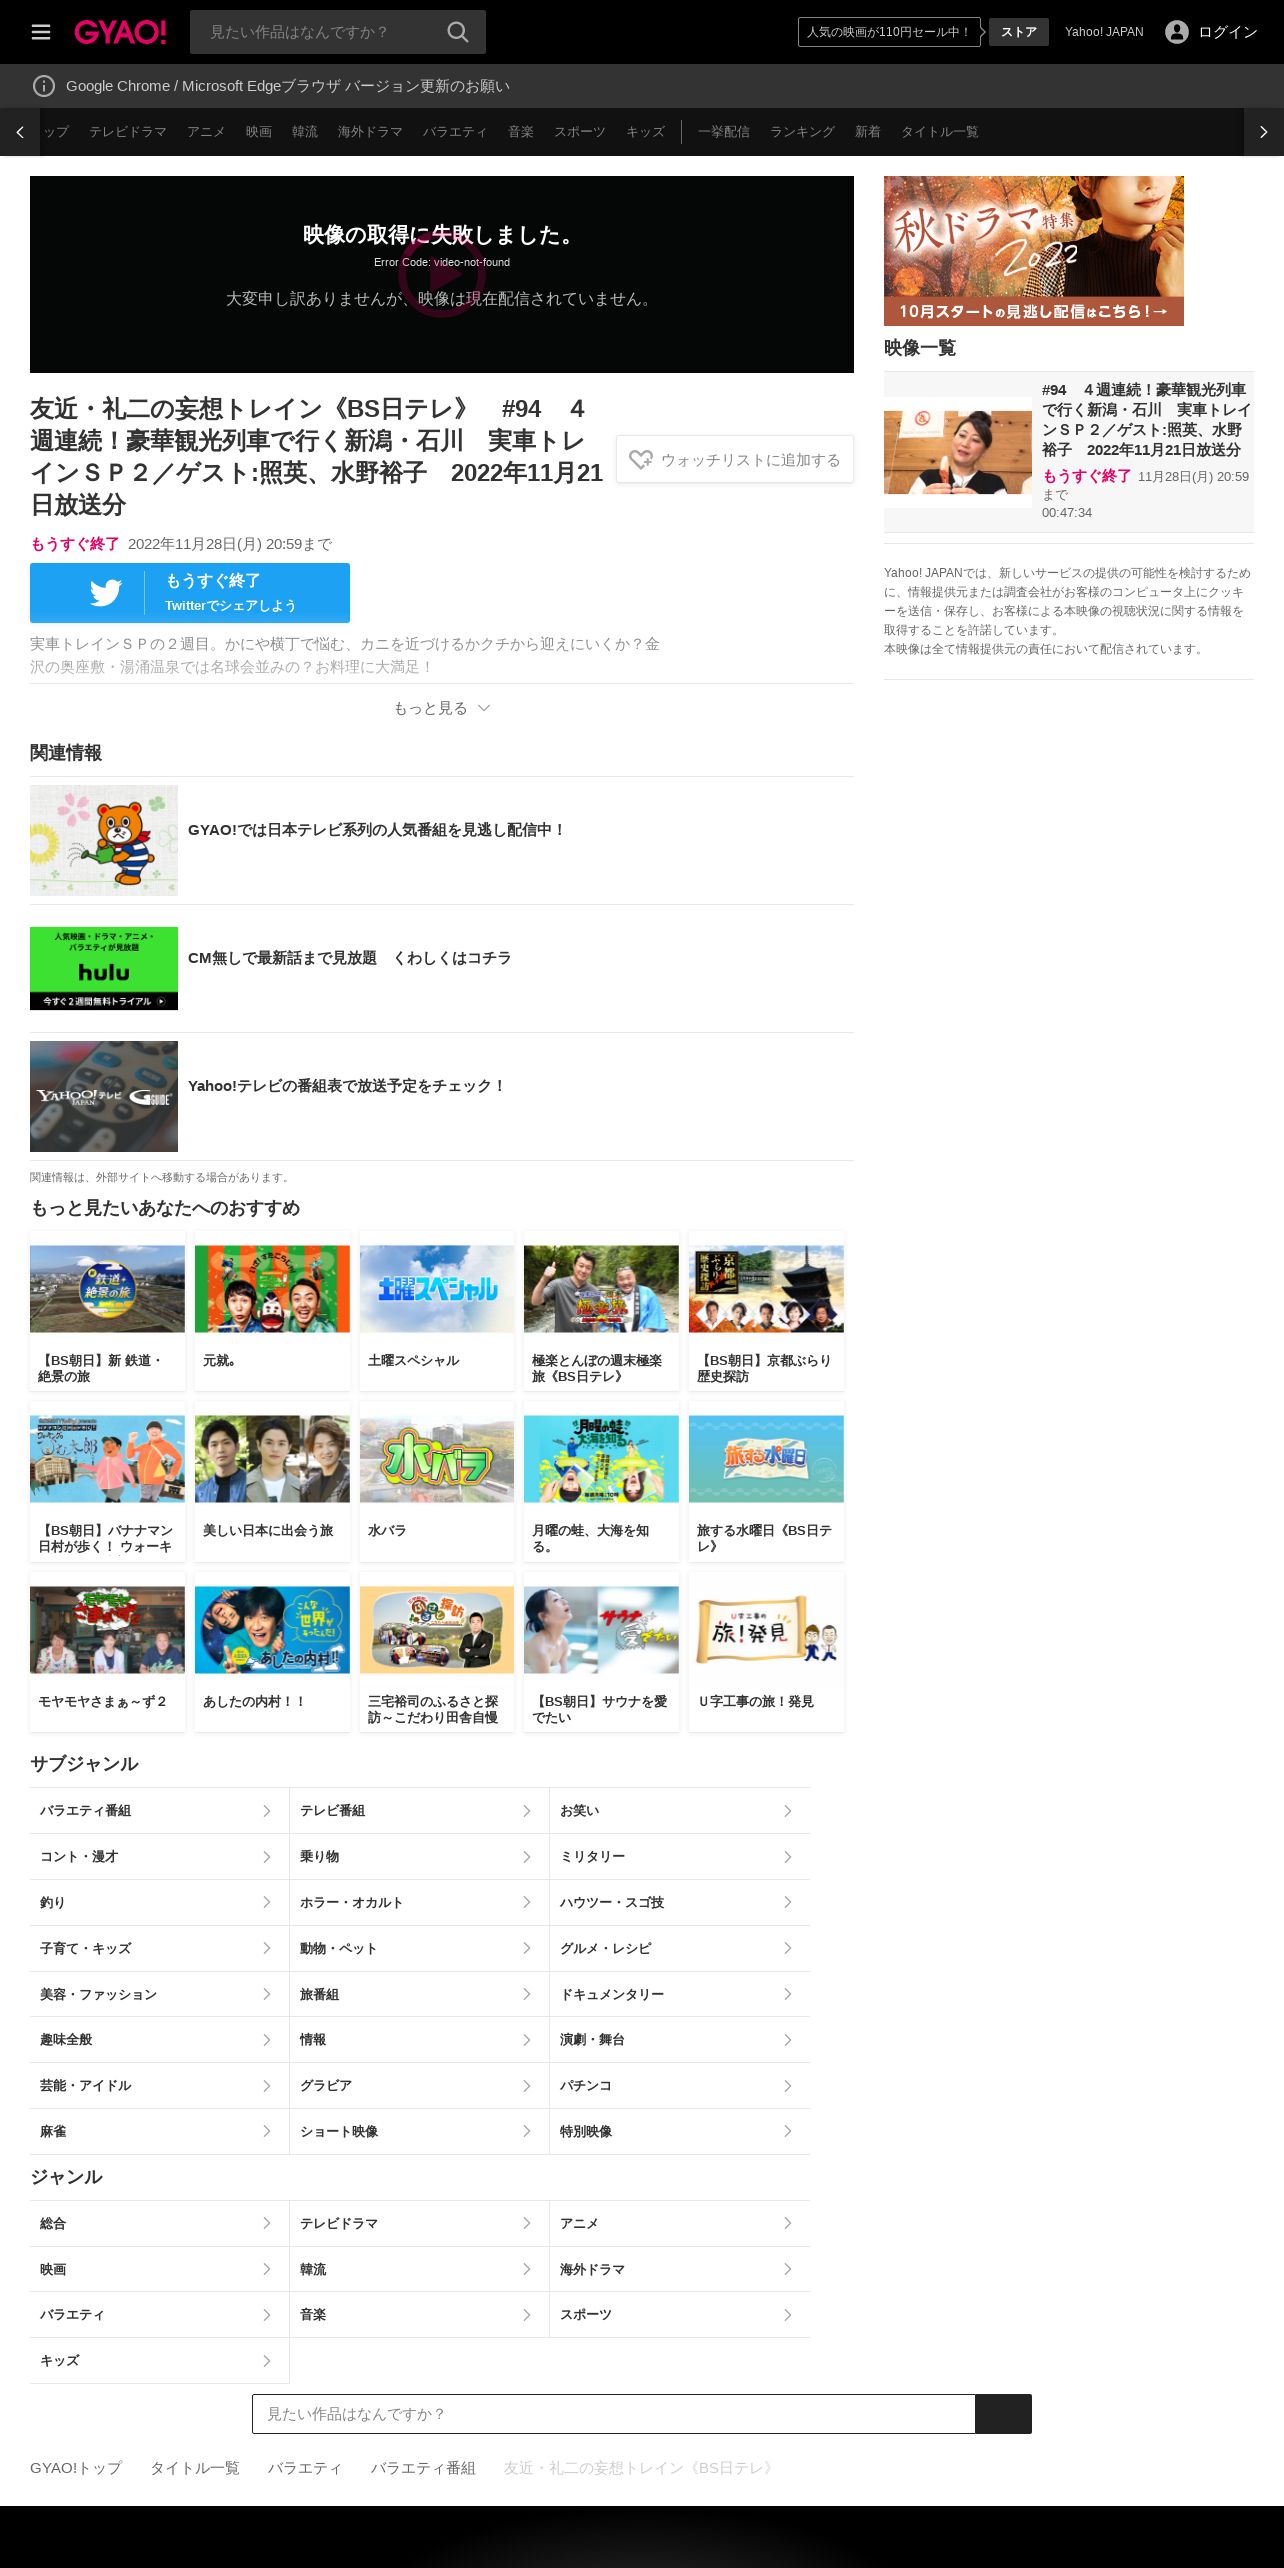Select テレビドラマ in top navigation

128,132
